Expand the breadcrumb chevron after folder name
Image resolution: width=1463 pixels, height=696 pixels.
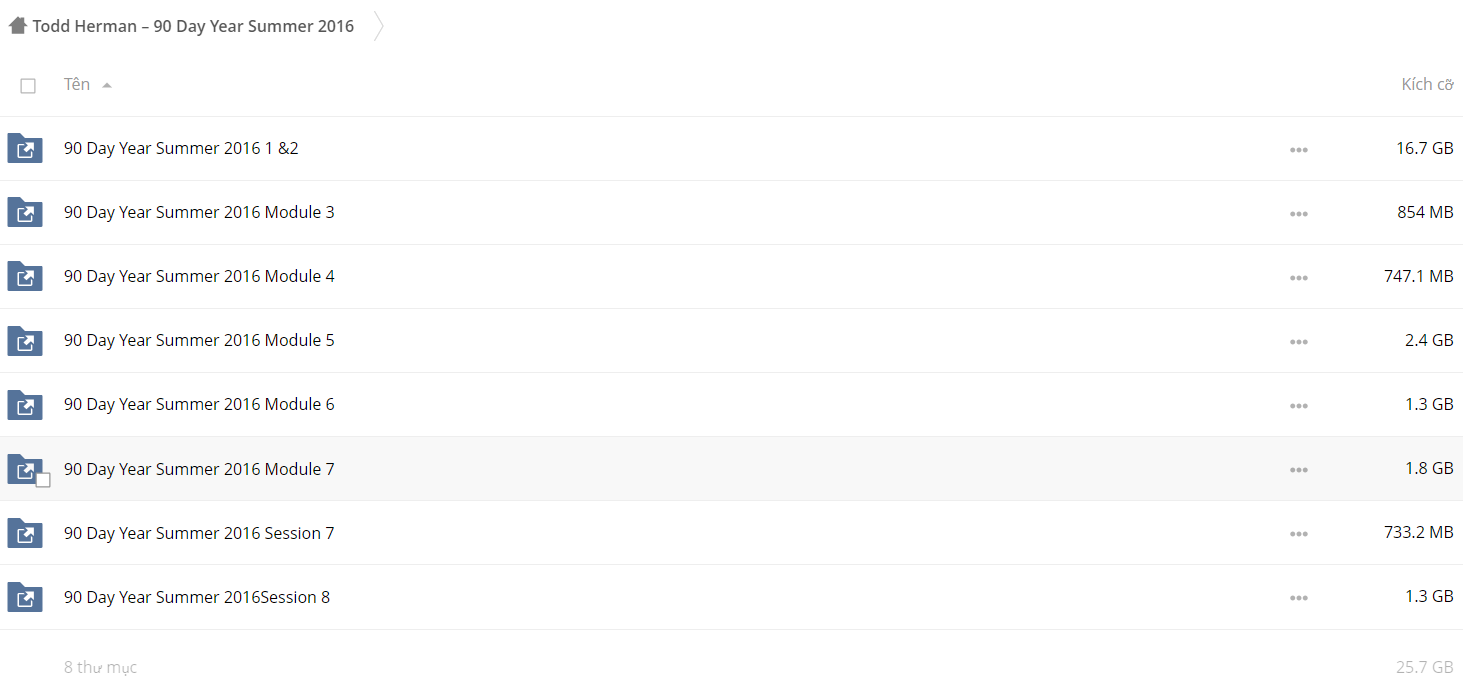pyautogui.click(x=378, y=26)
